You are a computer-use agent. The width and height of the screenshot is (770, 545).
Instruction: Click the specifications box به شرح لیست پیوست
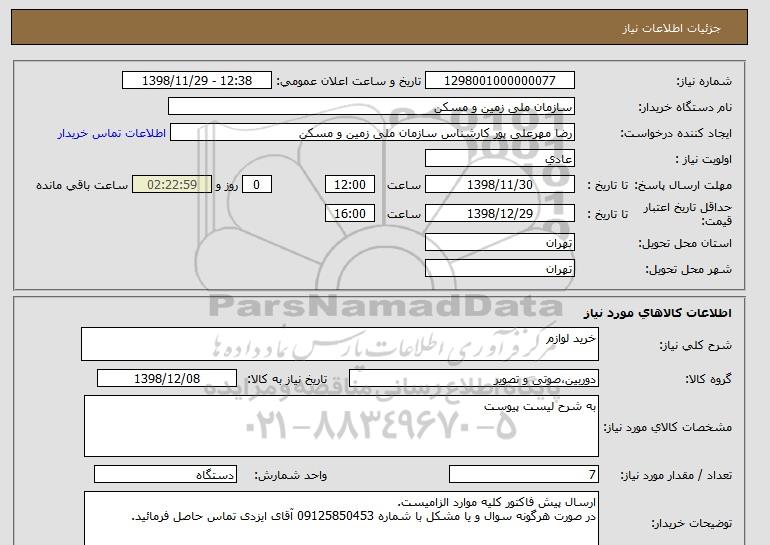341,426
